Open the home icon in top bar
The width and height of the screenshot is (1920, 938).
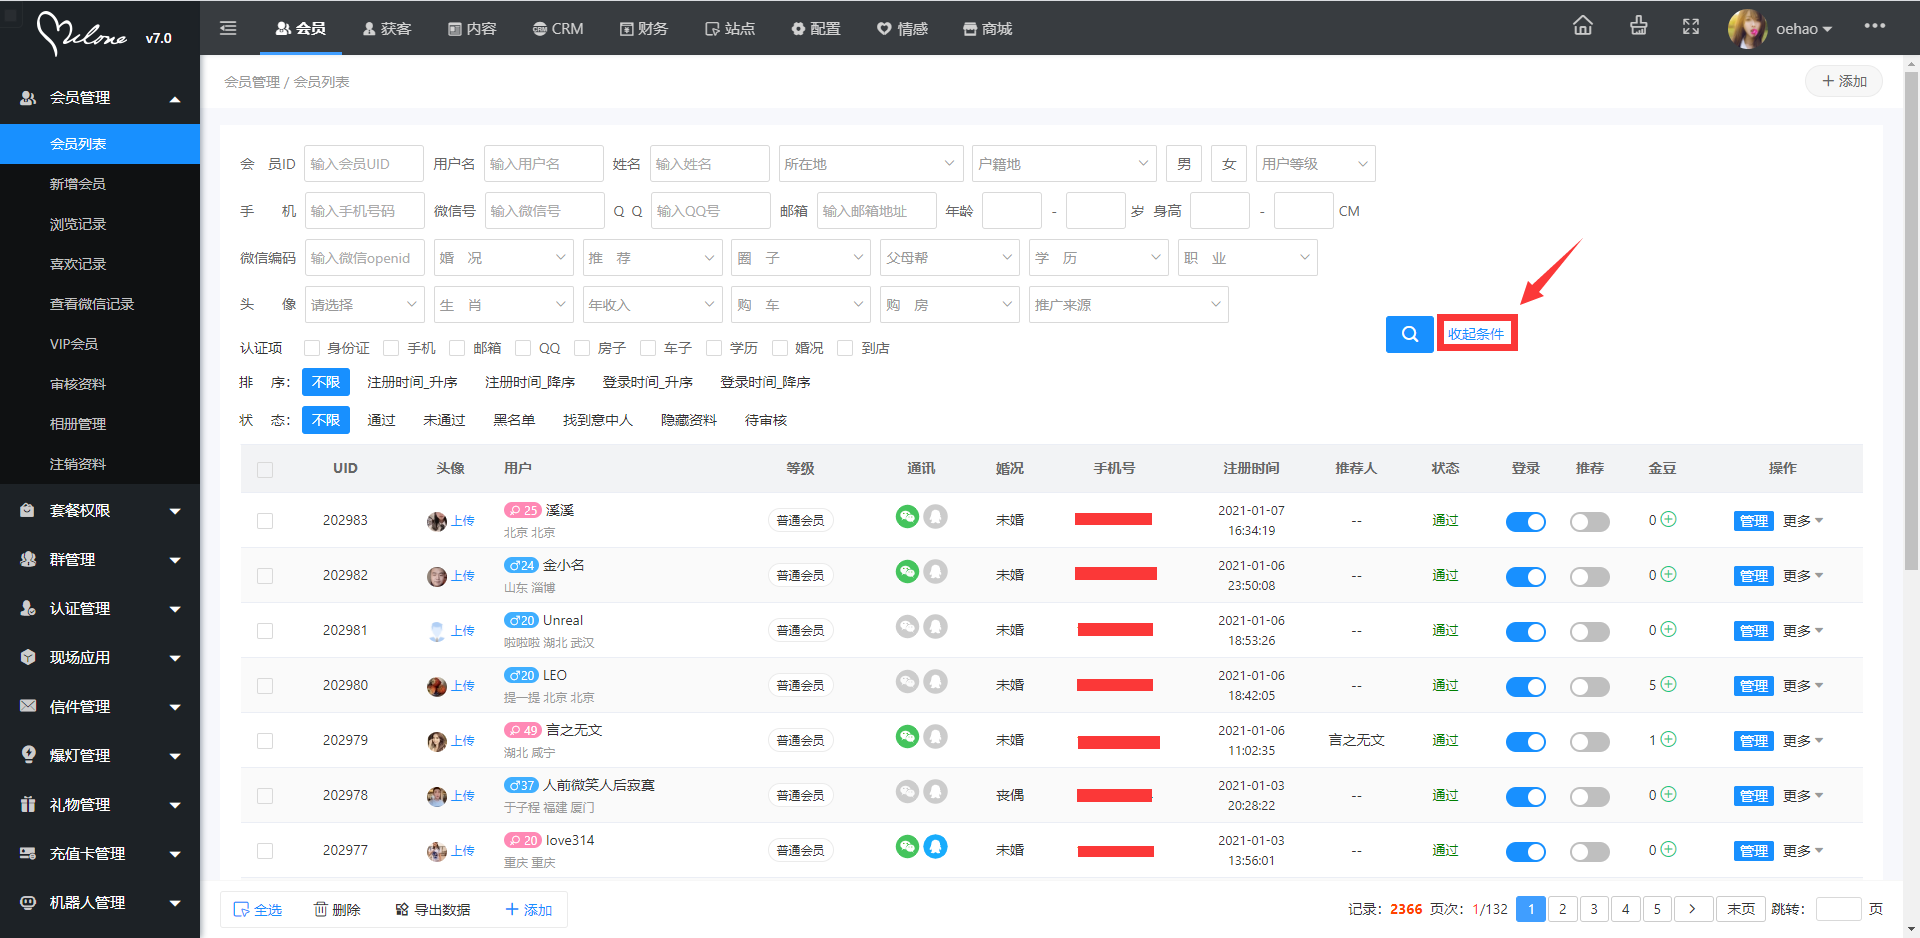[x=1582, y=27]
